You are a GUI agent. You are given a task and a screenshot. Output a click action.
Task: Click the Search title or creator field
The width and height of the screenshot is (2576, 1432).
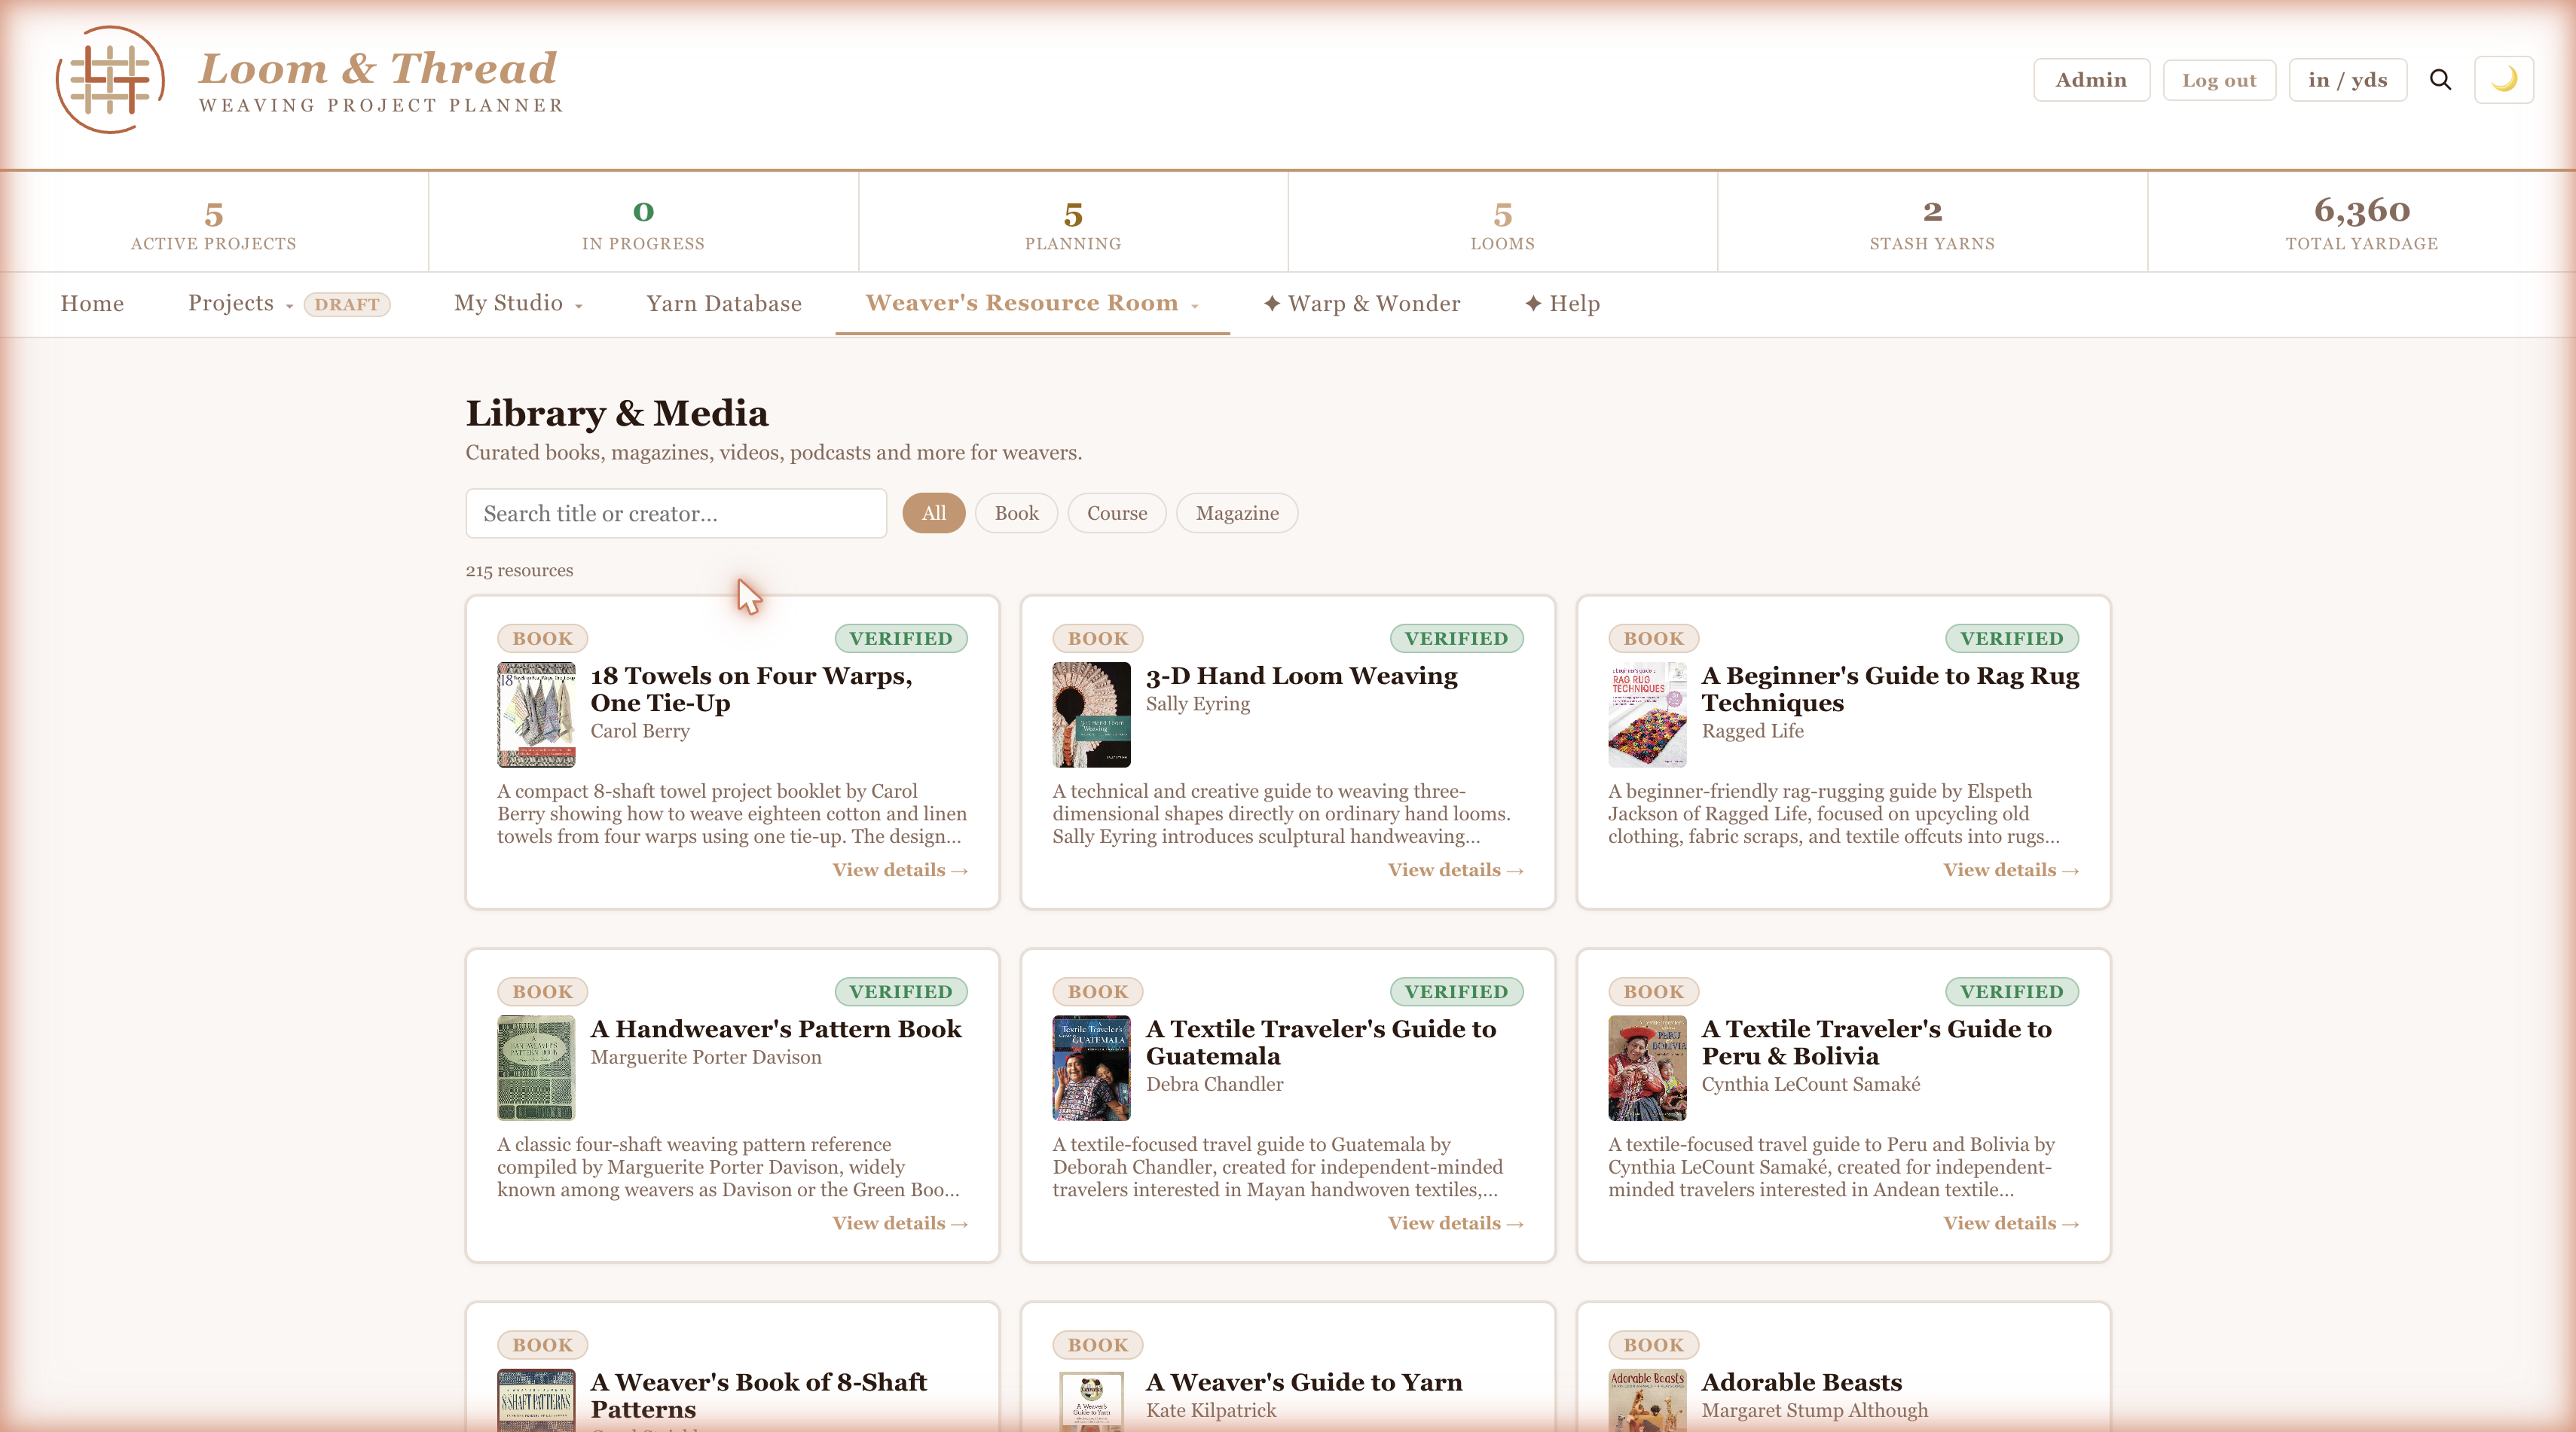click(676, 513)
